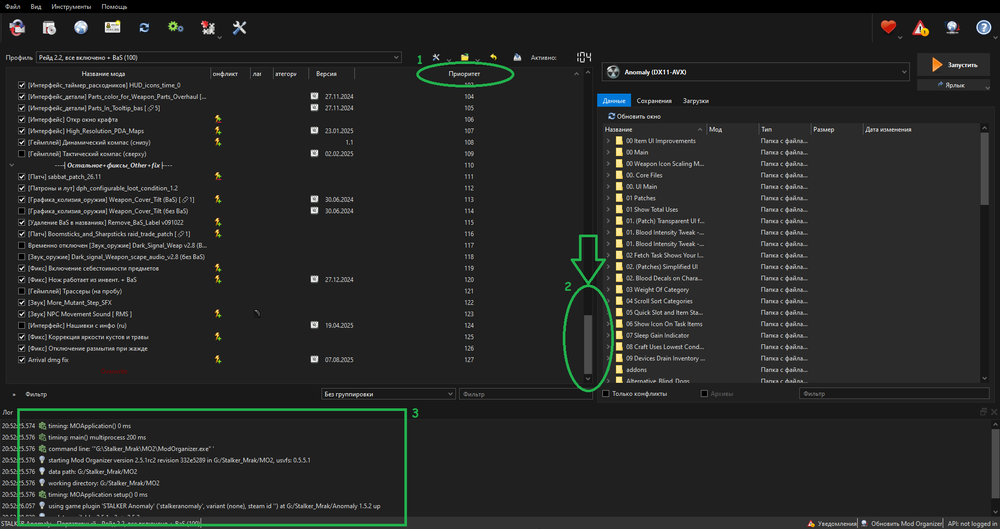Click version icon beside 07.08.2025
This screenshot has width=1000, height=529.
[x=314, y=360]
